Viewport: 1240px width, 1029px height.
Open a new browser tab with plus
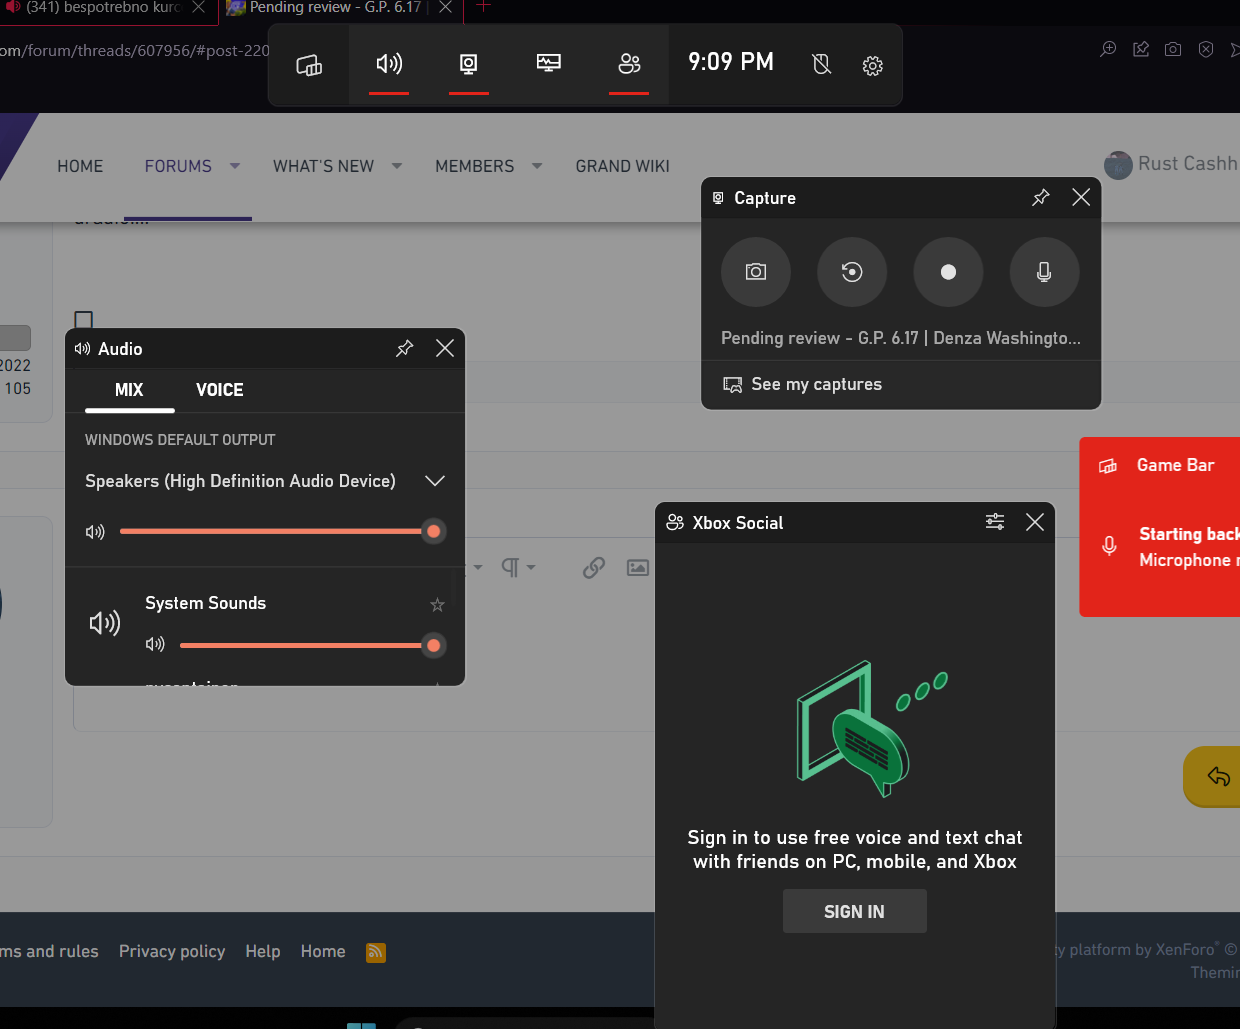(x=483, y=6)
